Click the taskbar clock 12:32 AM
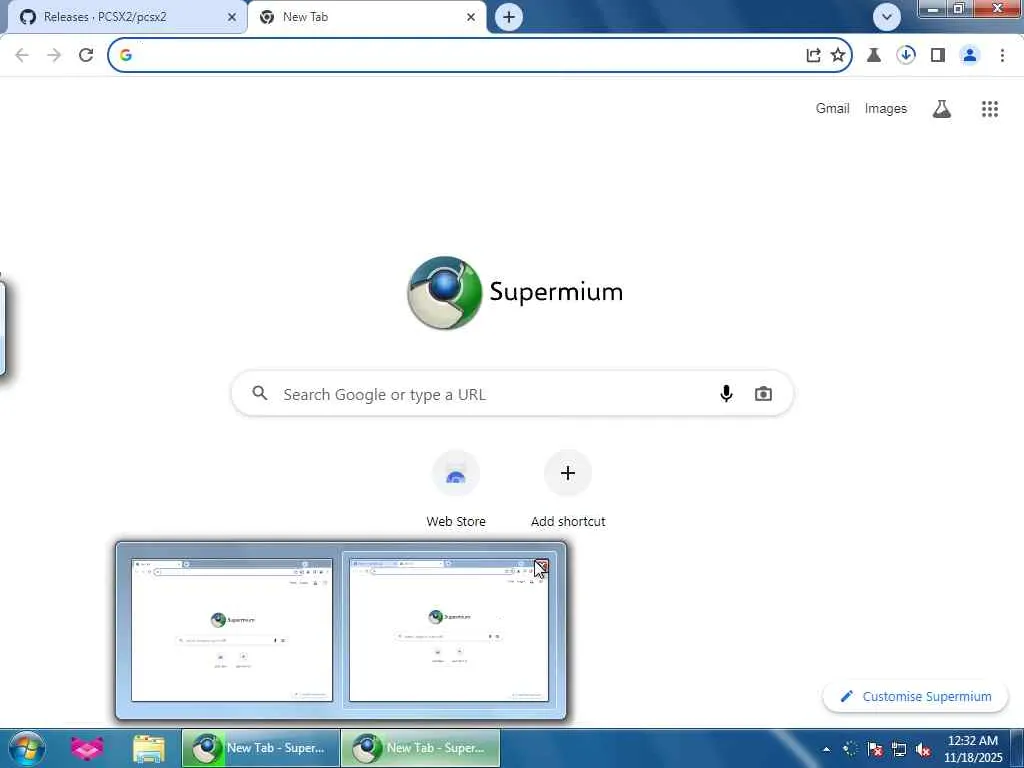 pyautogui.click(x=972, y=749)
